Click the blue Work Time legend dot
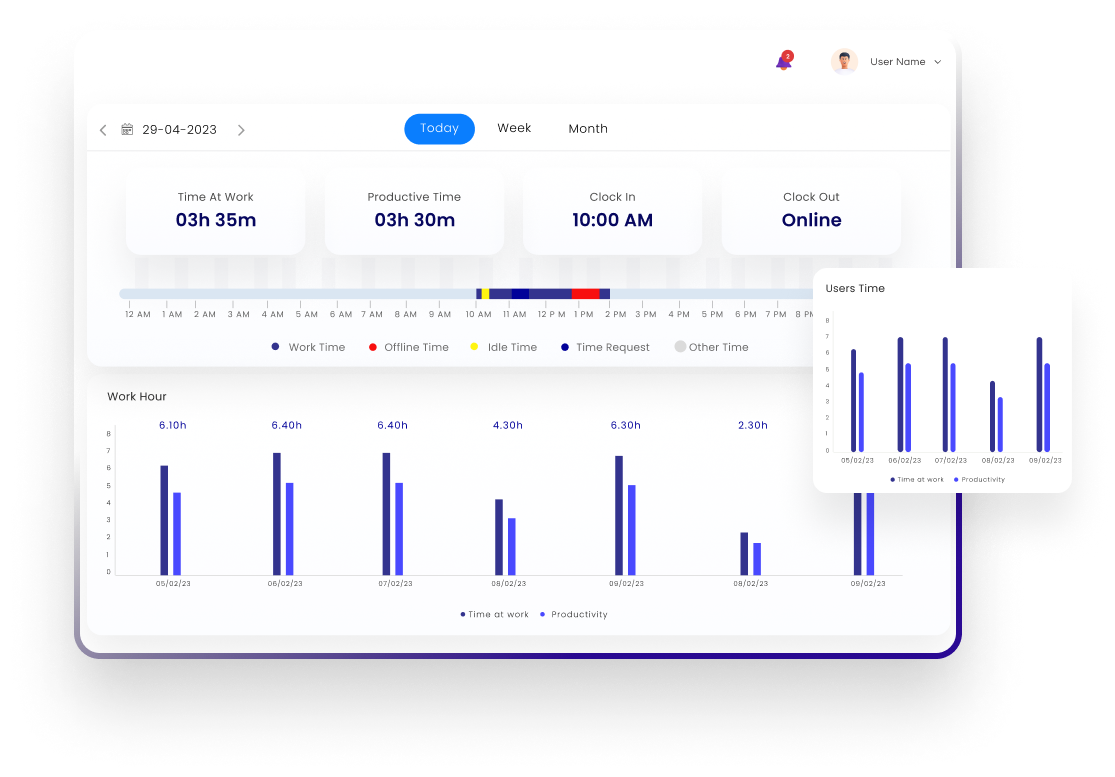The height and width of the screenshot is (777, 1115). (274, 346)
